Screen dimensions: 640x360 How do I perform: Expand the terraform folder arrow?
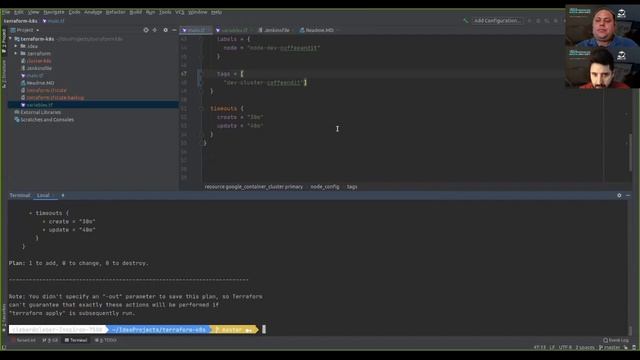[x=16, y=53]
